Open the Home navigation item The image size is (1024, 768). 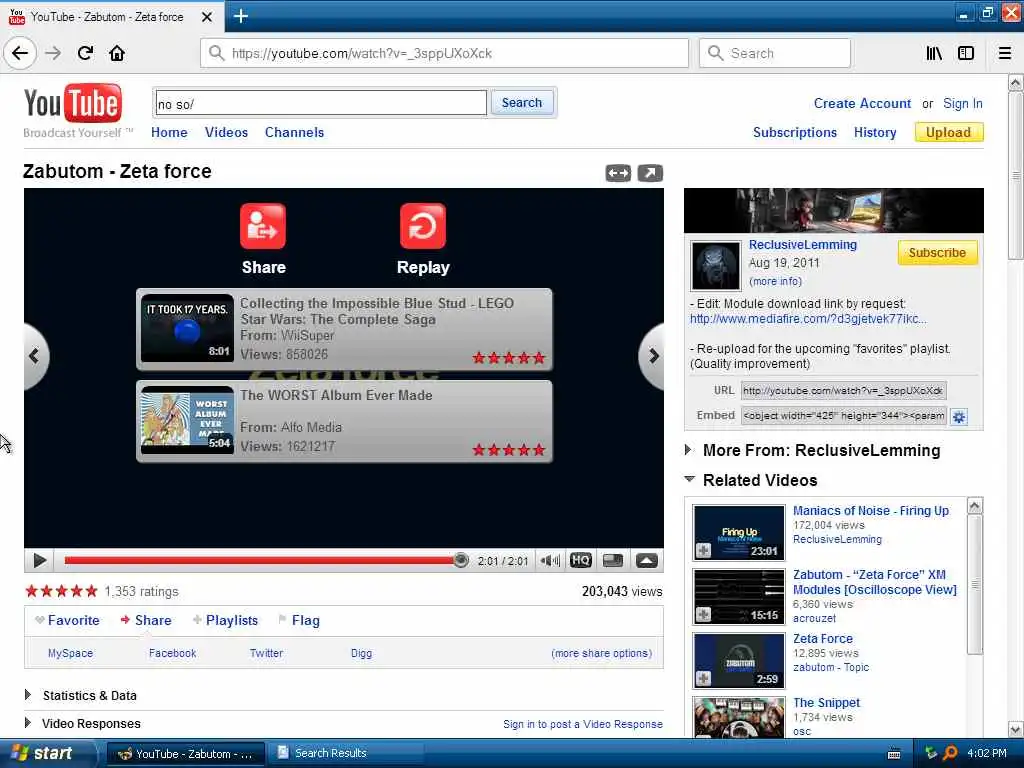click(x=169, y=133)
